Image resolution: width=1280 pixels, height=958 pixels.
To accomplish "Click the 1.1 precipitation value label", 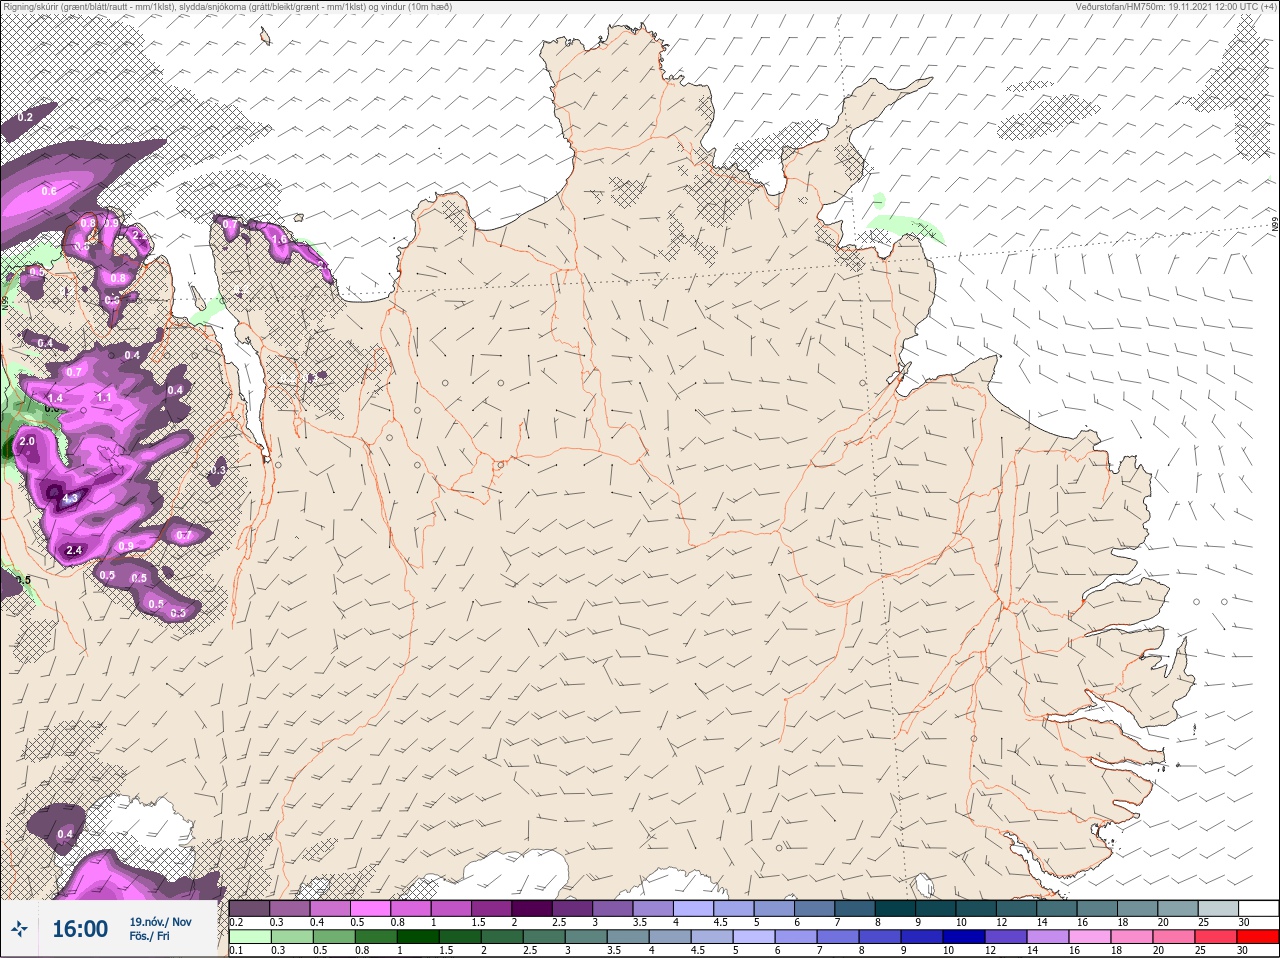I will coord(104,397).
